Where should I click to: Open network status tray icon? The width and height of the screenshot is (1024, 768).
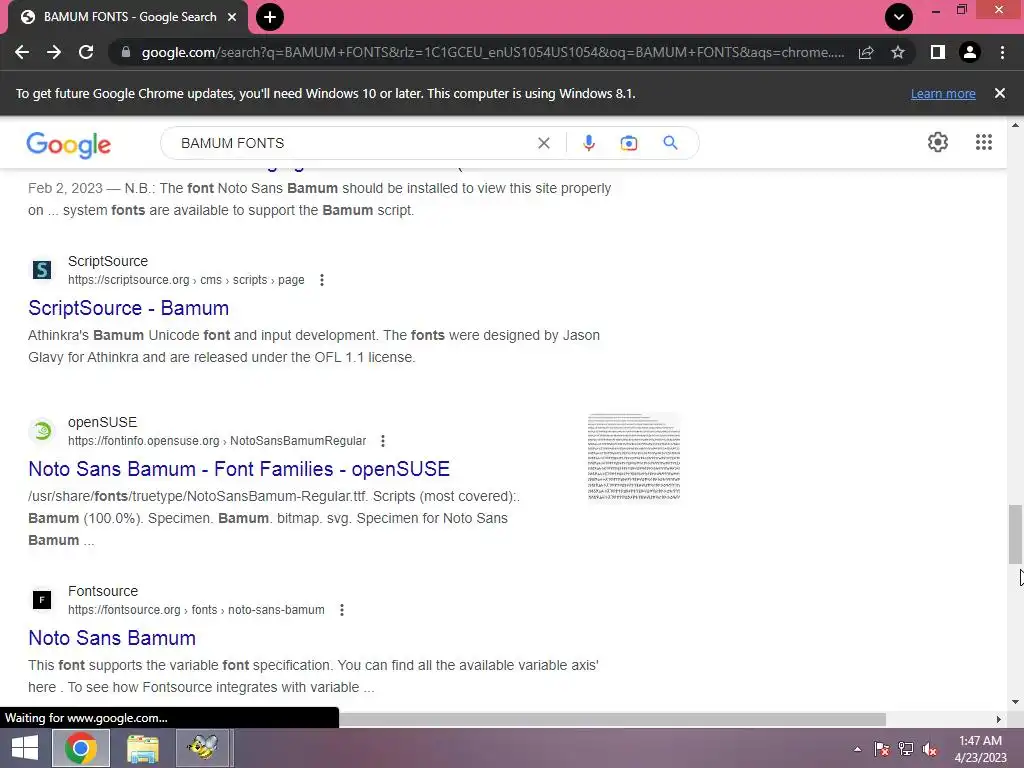[x=906, y=749]
